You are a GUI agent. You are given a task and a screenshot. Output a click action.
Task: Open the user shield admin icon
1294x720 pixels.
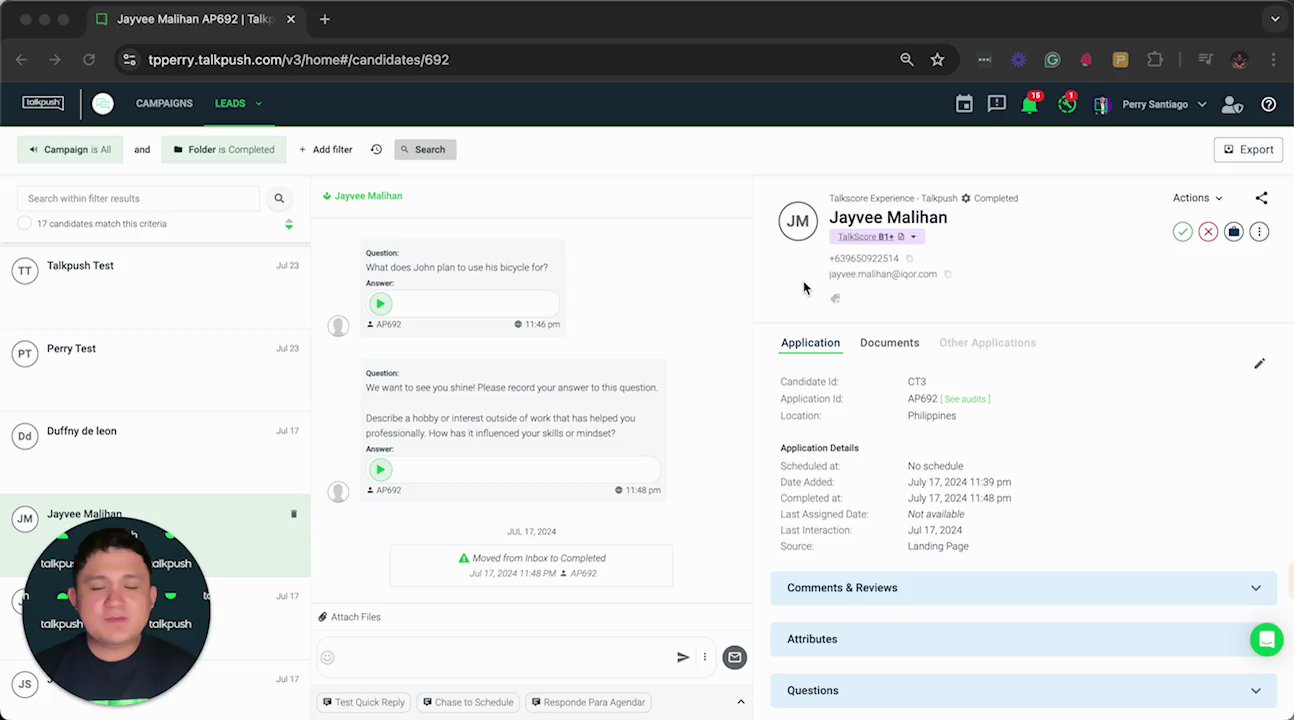coord(1232,104)
